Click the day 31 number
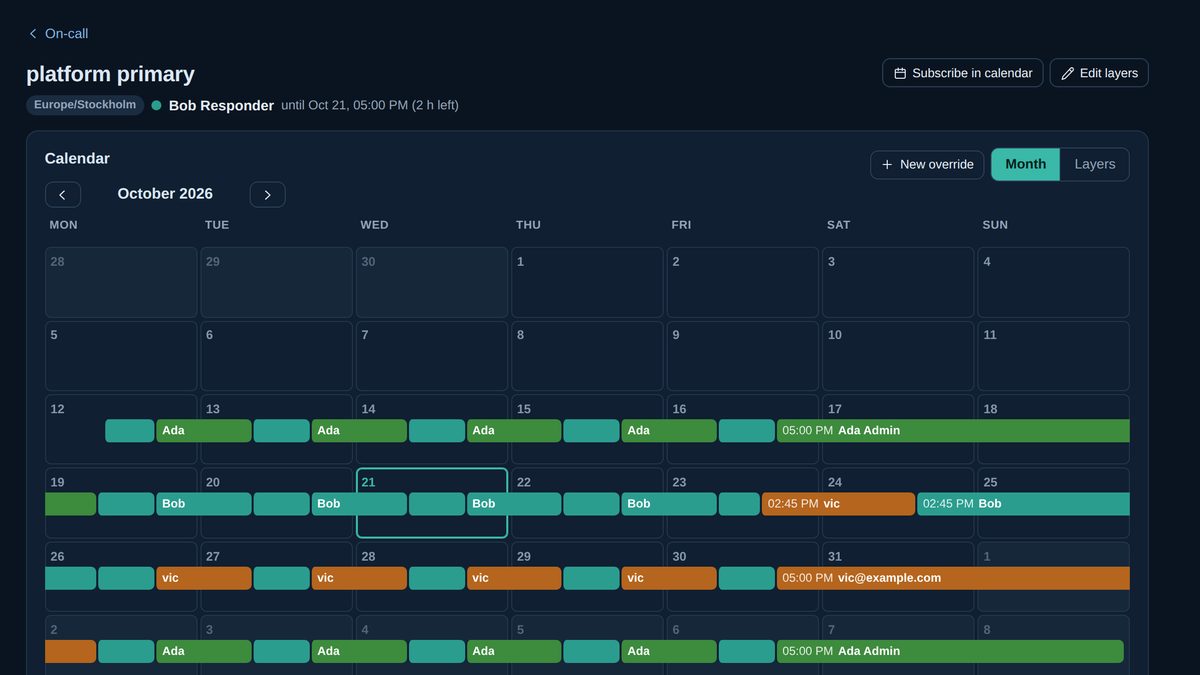The width and height of the screenshot is (1200, 675). (x=834, y=556)
